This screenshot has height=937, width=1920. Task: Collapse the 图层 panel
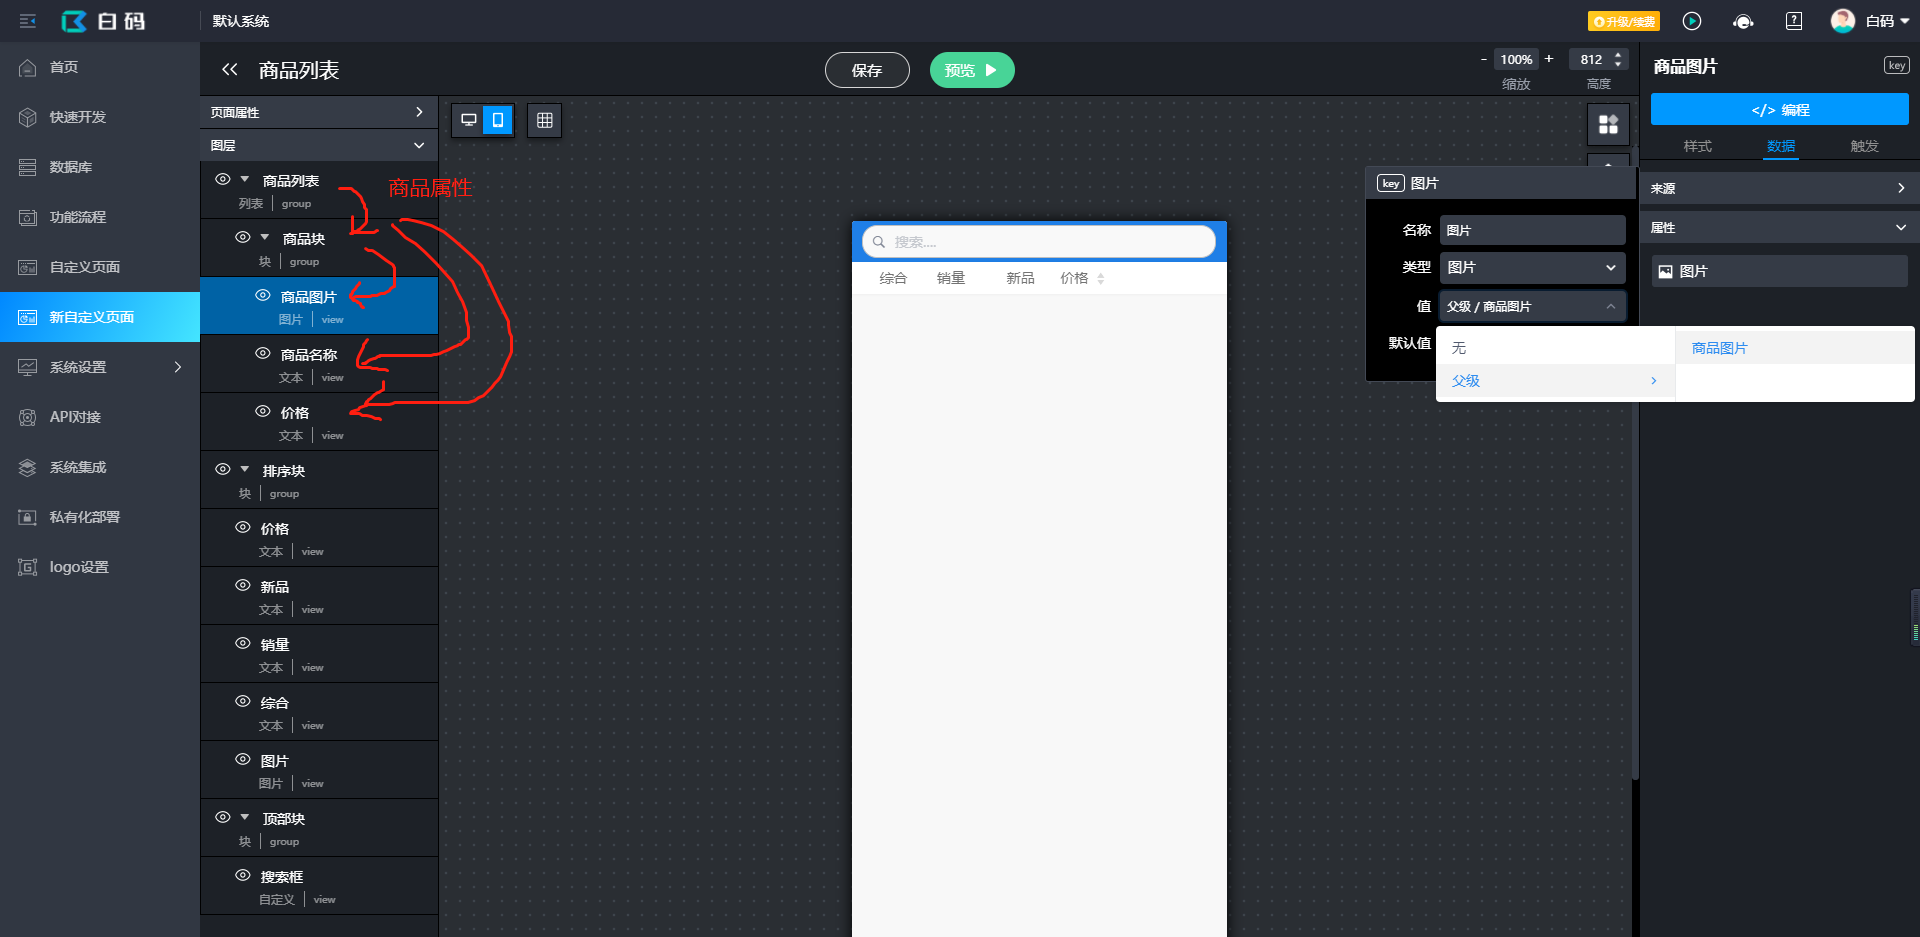319,145
